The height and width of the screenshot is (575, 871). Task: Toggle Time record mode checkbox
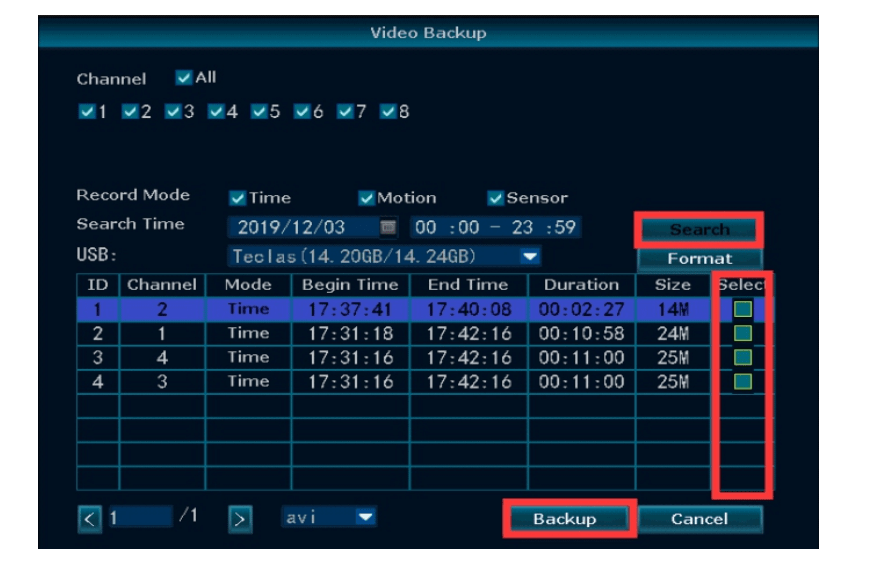(237, 198)
